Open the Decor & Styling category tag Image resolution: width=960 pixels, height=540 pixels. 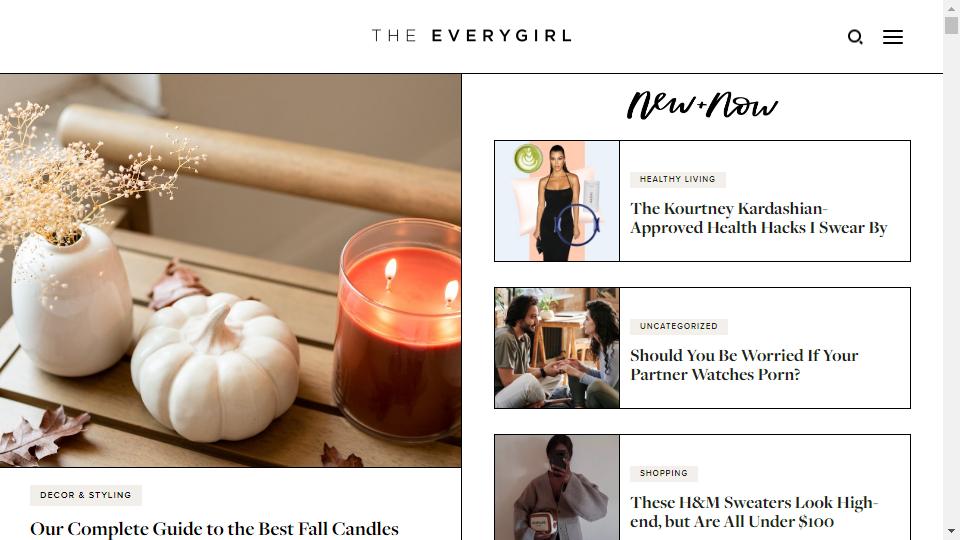point(86,495)
